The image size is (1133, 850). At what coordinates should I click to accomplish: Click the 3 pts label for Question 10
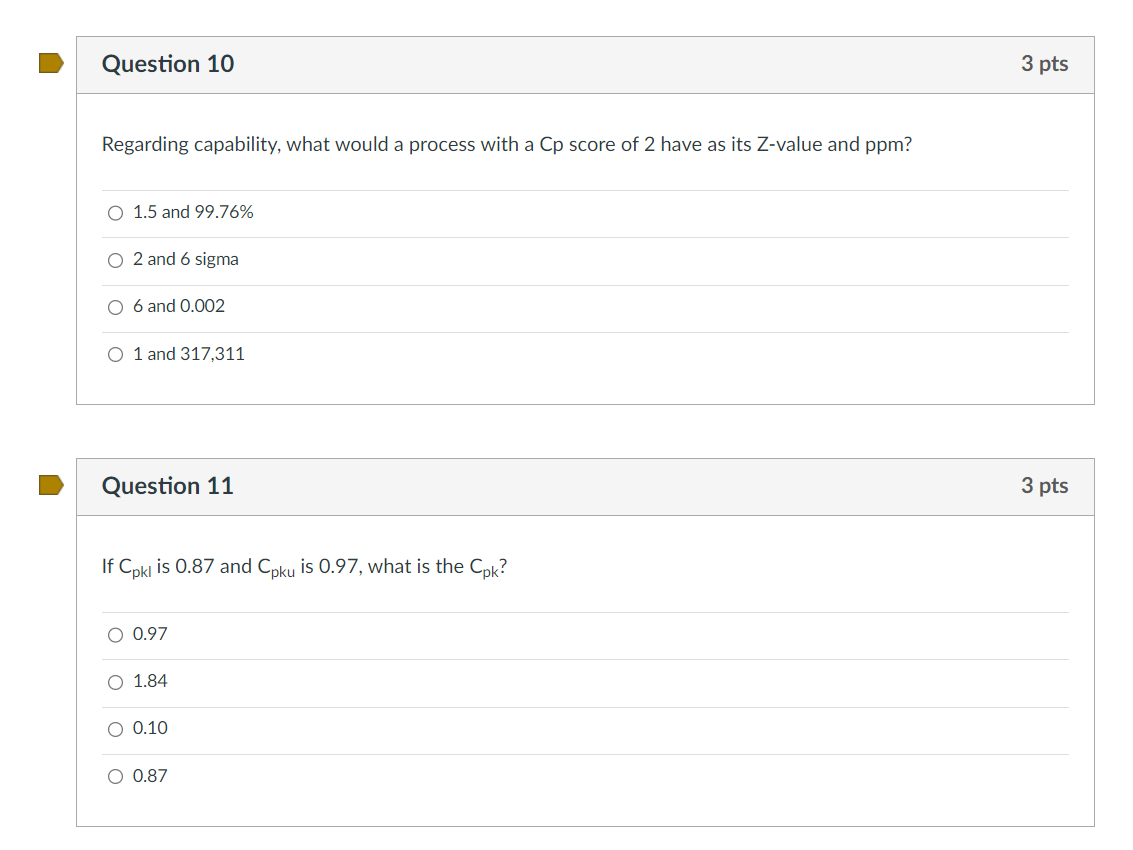pyautogui.click(x=1045, y=64)
